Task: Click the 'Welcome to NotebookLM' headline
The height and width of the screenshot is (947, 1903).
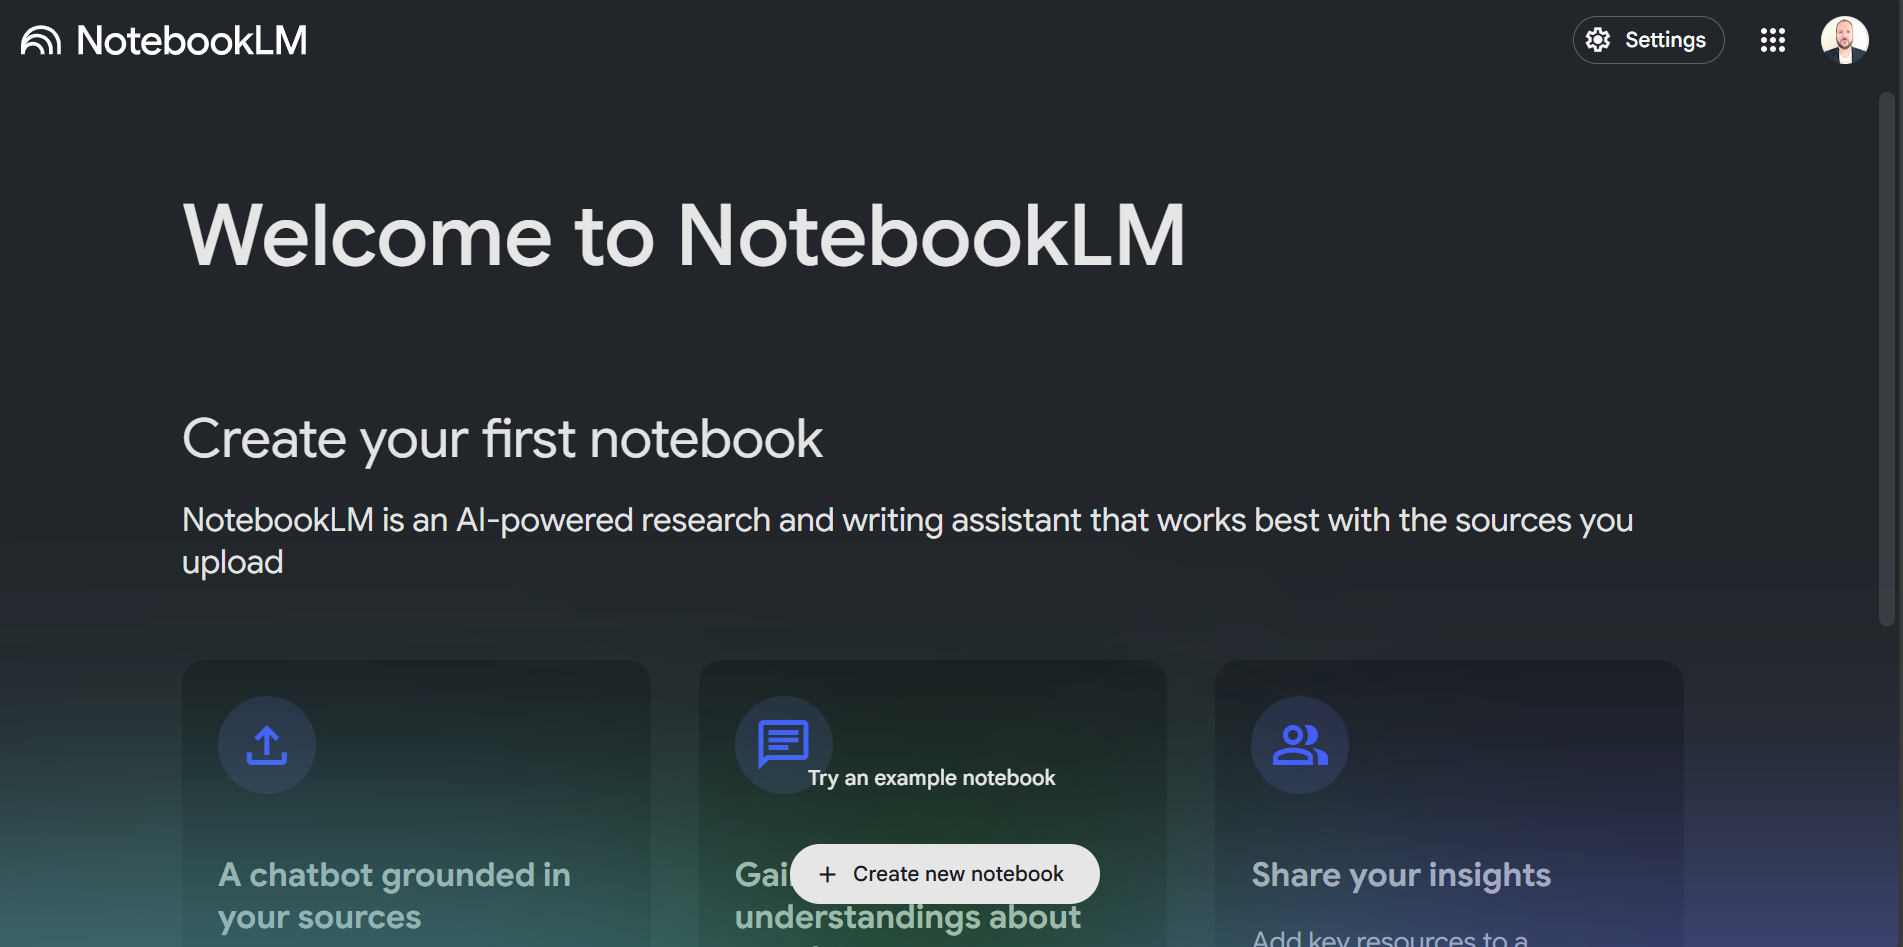Action: (683, 236)
